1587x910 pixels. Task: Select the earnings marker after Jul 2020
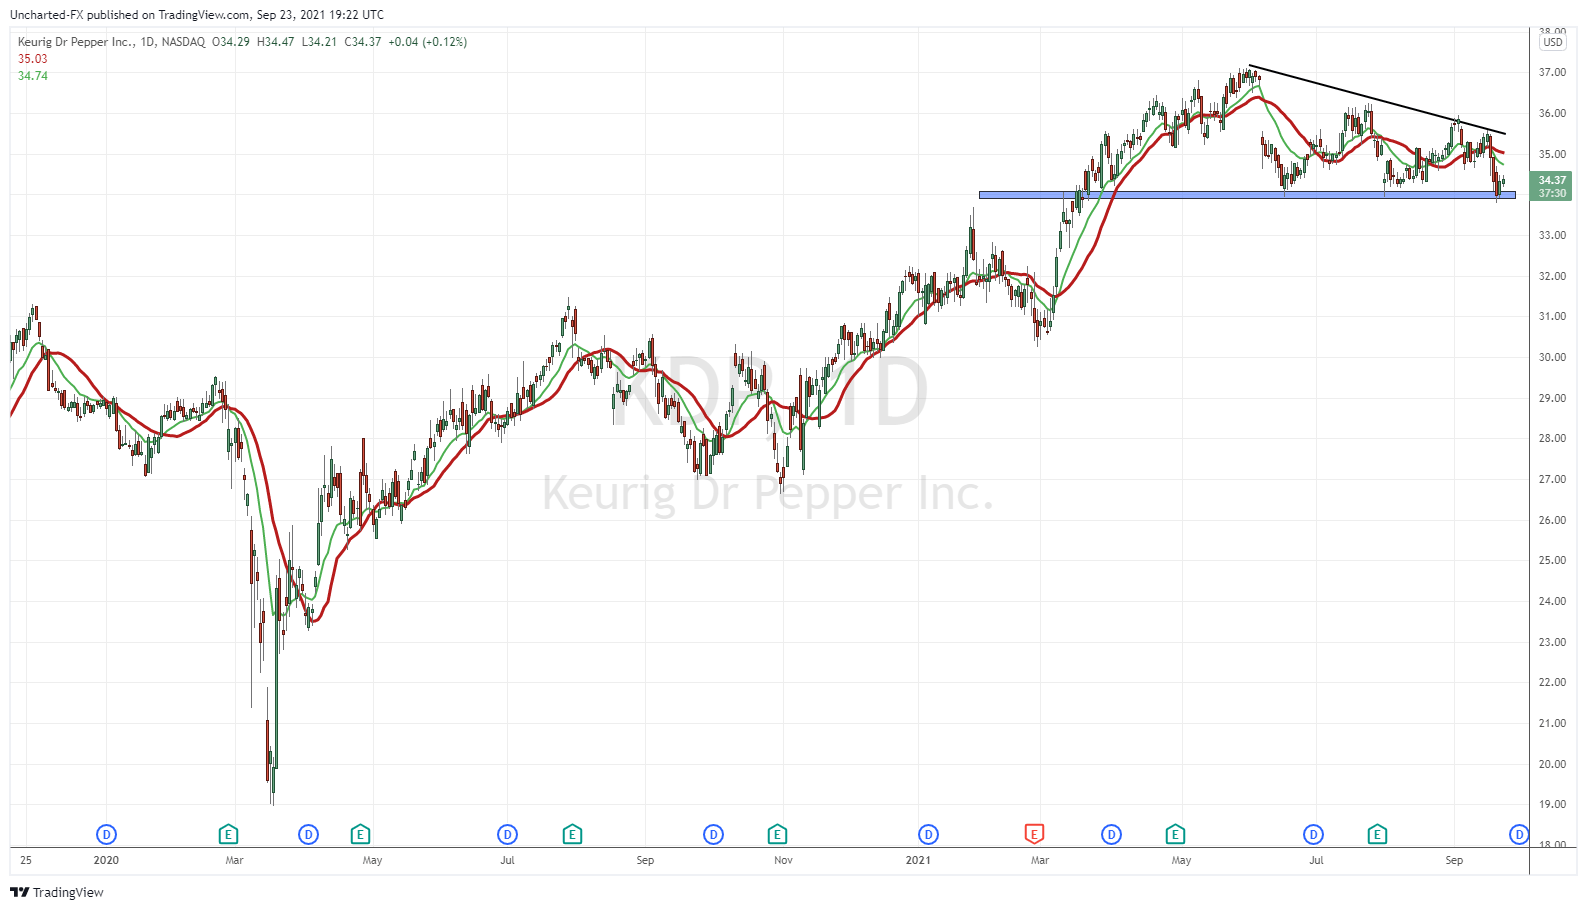tap(572, 834)
